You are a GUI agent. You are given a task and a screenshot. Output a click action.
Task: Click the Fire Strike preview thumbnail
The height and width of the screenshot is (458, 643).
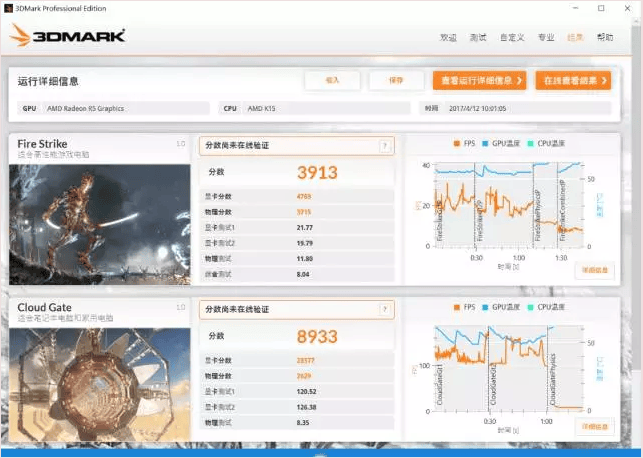tap(100, 225)
